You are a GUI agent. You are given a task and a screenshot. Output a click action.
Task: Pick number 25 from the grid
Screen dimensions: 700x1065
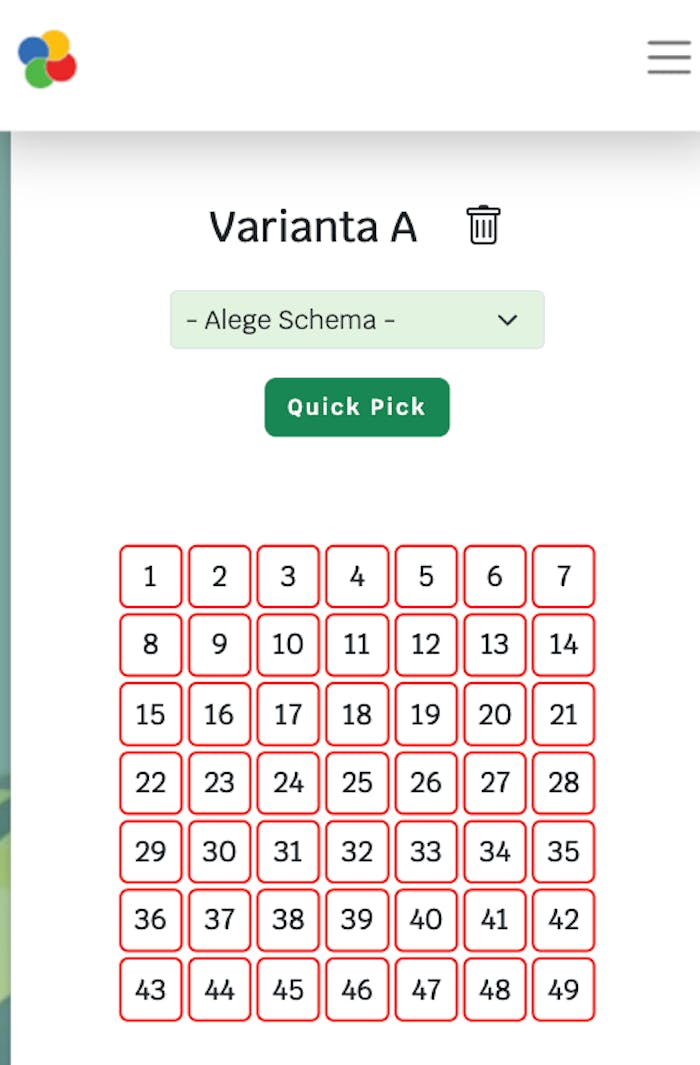pos(356,783)
